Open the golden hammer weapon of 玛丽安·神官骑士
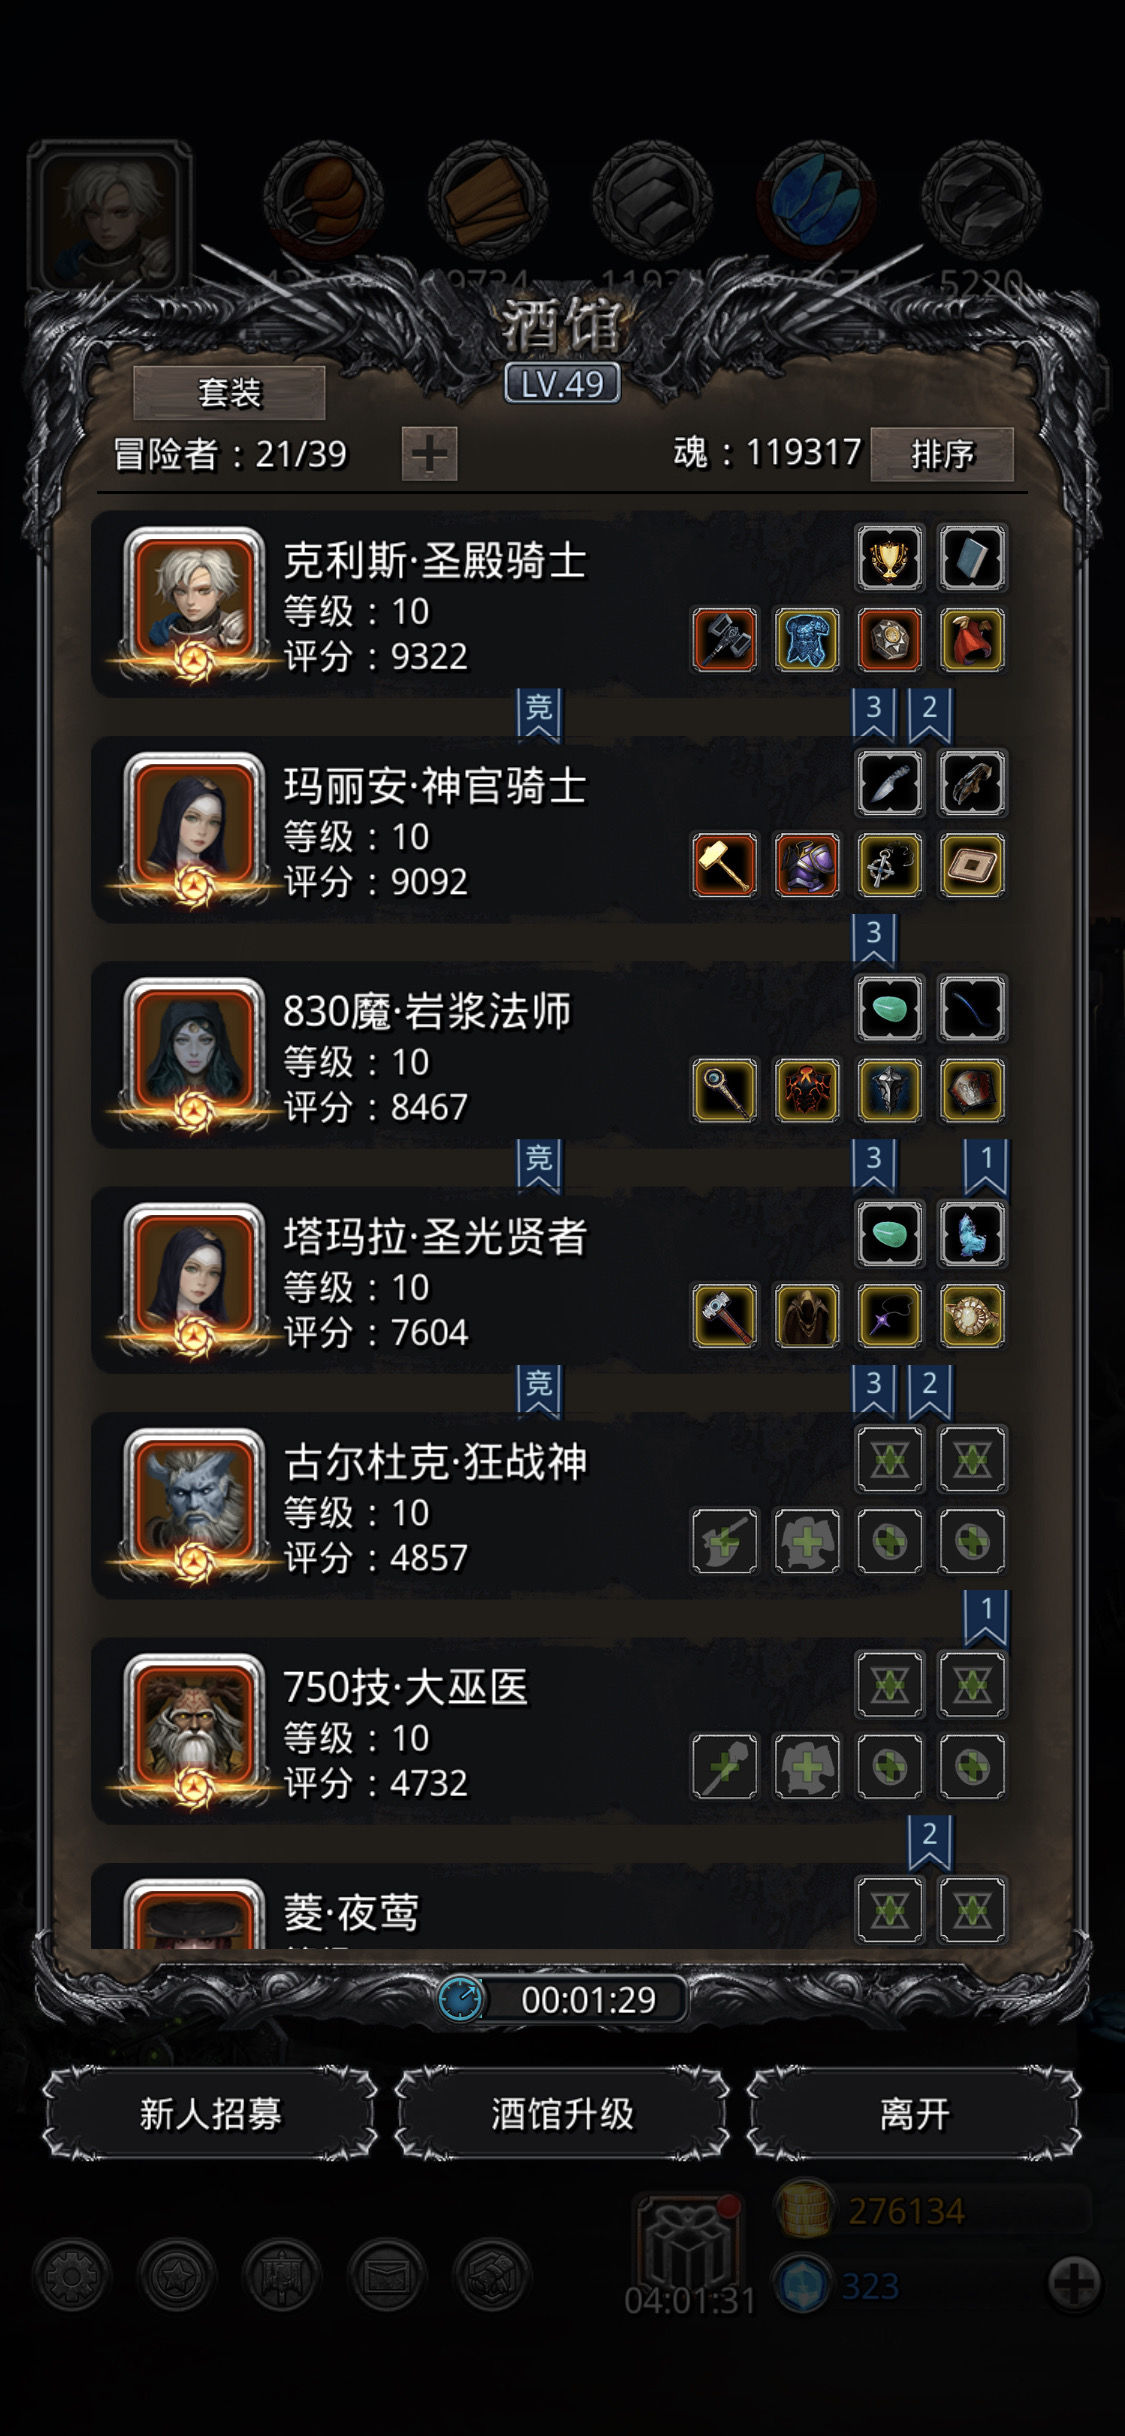This screenshot has height=2436, width=1125. [x=725, y=865]
